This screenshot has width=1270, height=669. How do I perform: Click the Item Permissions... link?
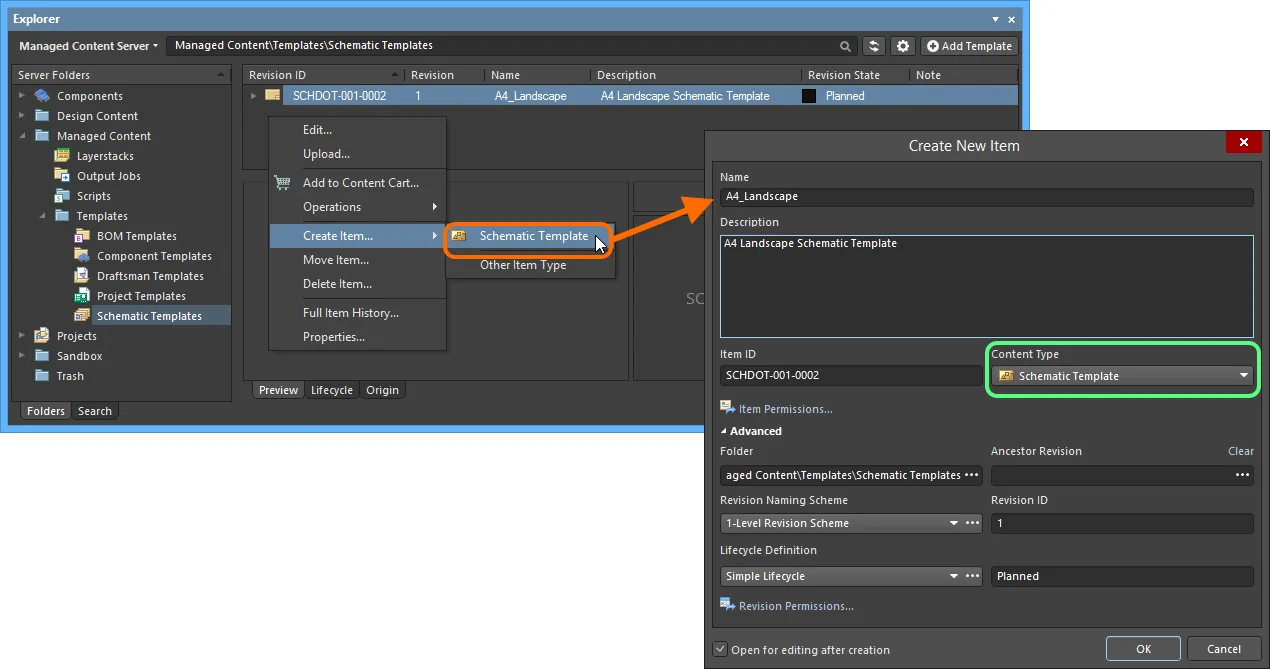pos(785,409)
